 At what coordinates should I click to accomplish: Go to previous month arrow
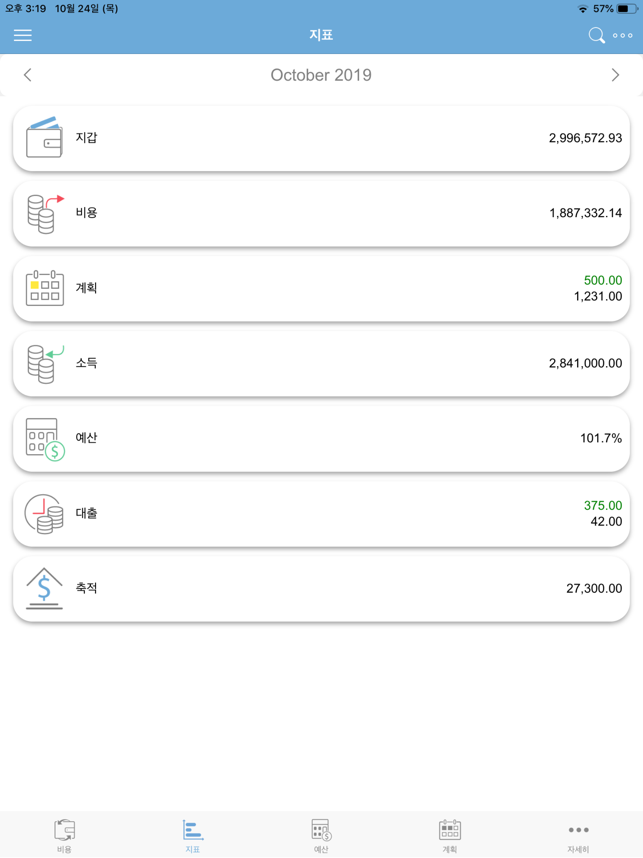coord(28,75)
